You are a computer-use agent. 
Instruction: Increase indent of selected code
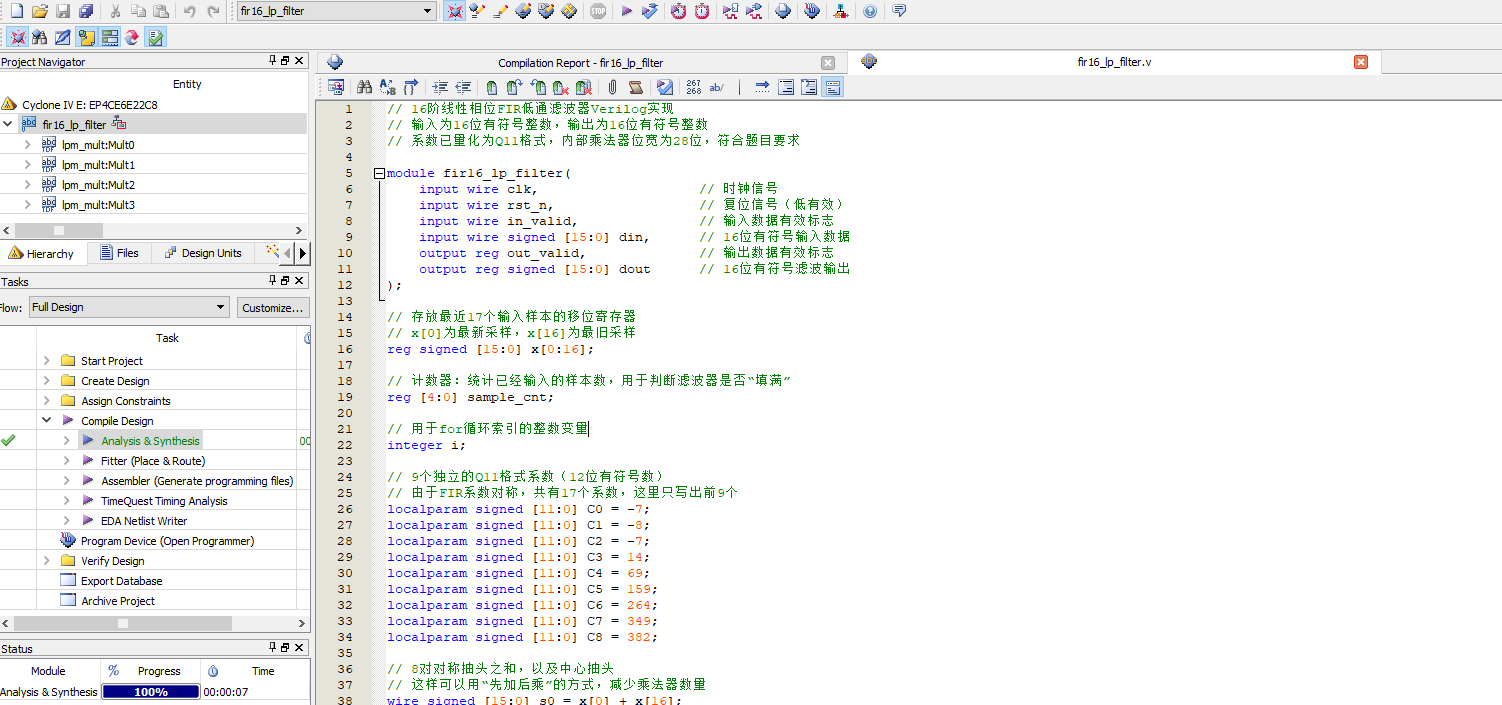pos(440,87)
